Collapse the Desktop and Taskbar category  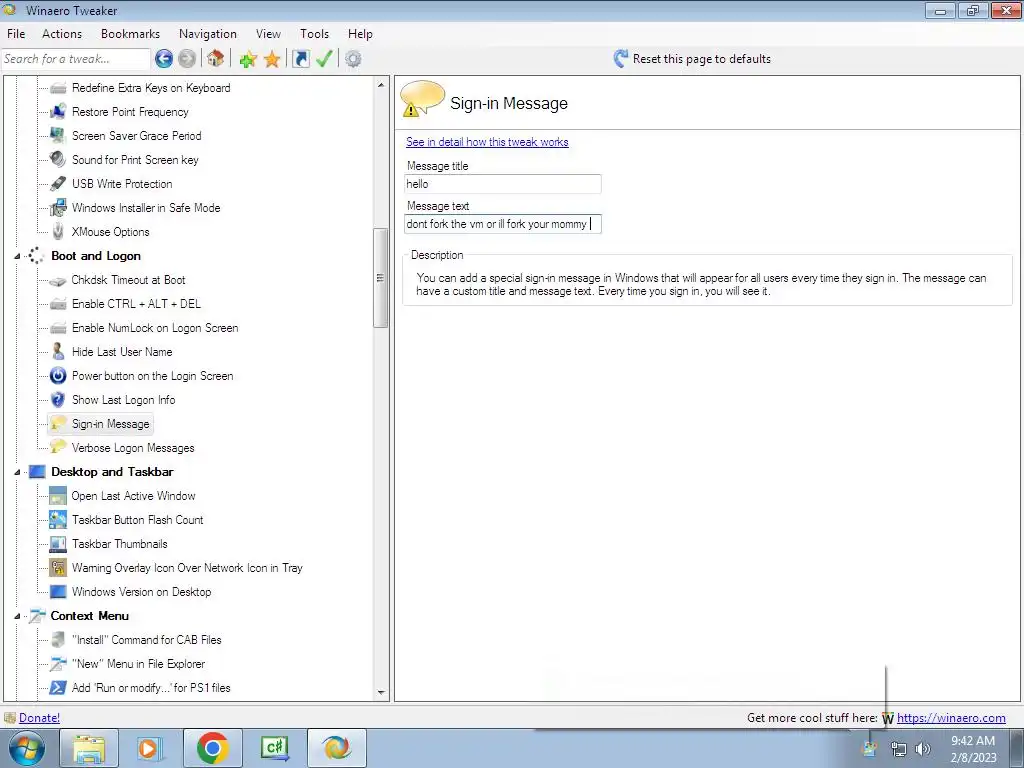[x=18, y=472]
